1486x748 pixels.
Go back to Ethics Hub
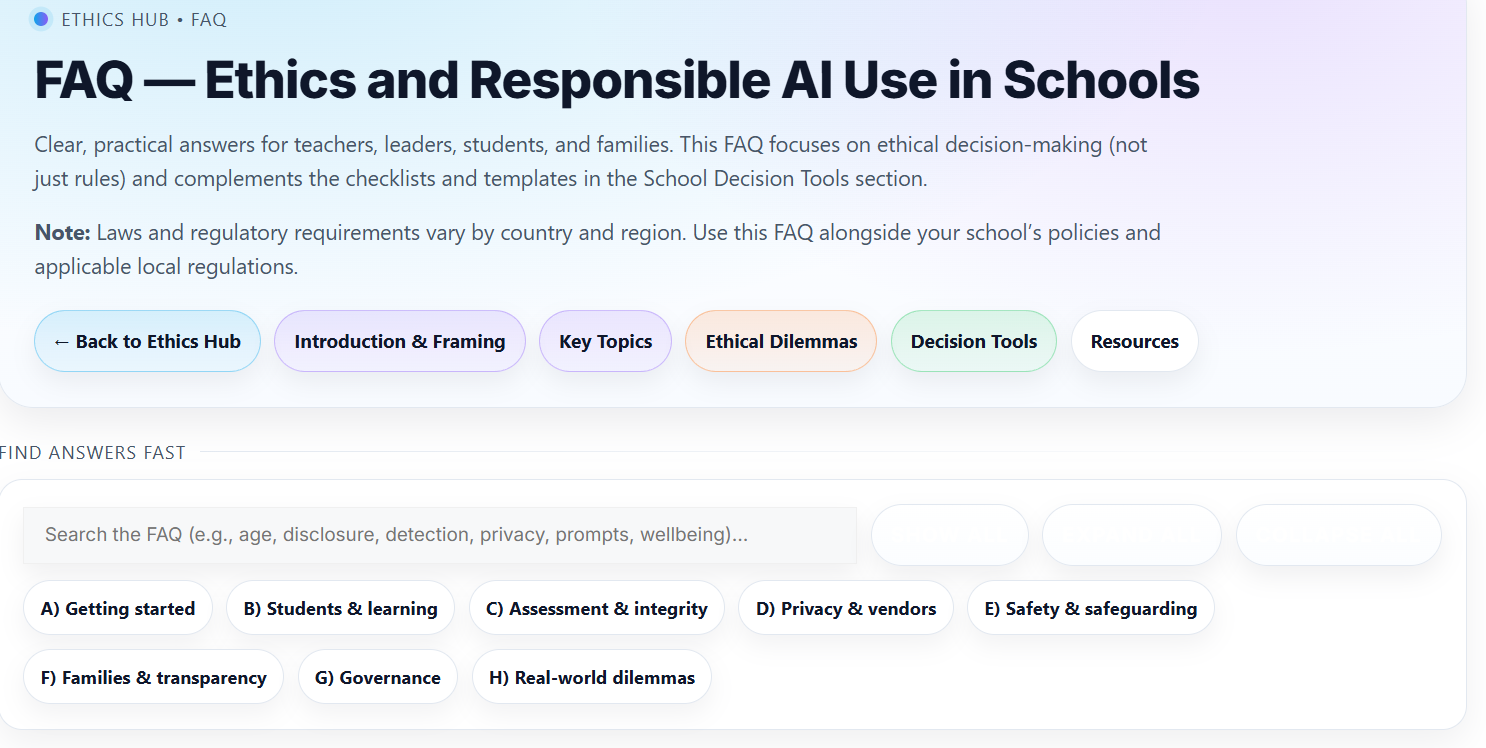pyautogui.click(x=147, y=341)
